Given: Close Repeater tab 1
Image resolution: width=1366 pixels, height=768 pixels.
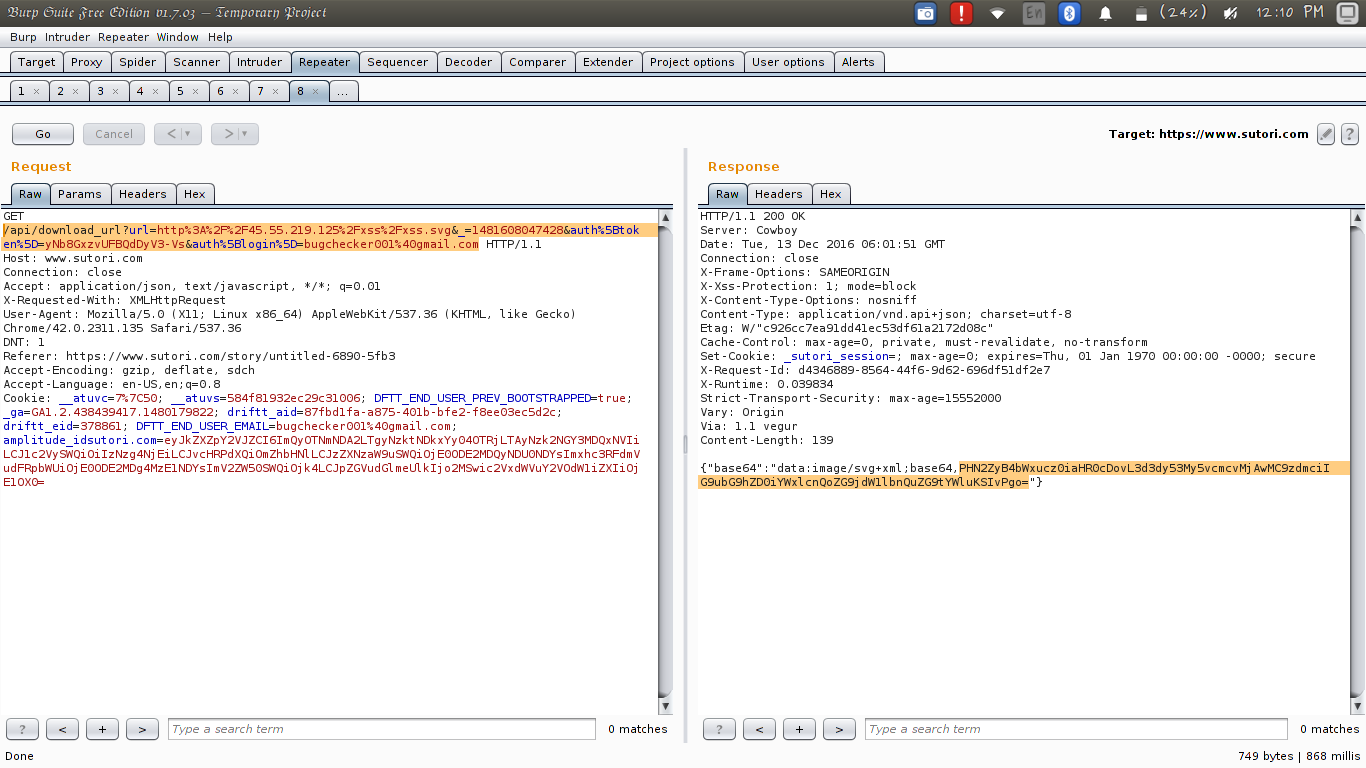Looking at the screenshot, I should [37, 91].
